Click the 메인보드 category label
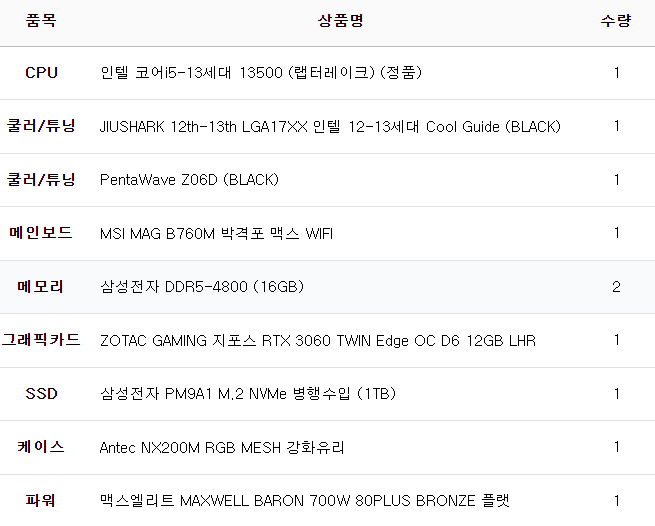Viewport: 655px width, 526px height. pos(41,233)
